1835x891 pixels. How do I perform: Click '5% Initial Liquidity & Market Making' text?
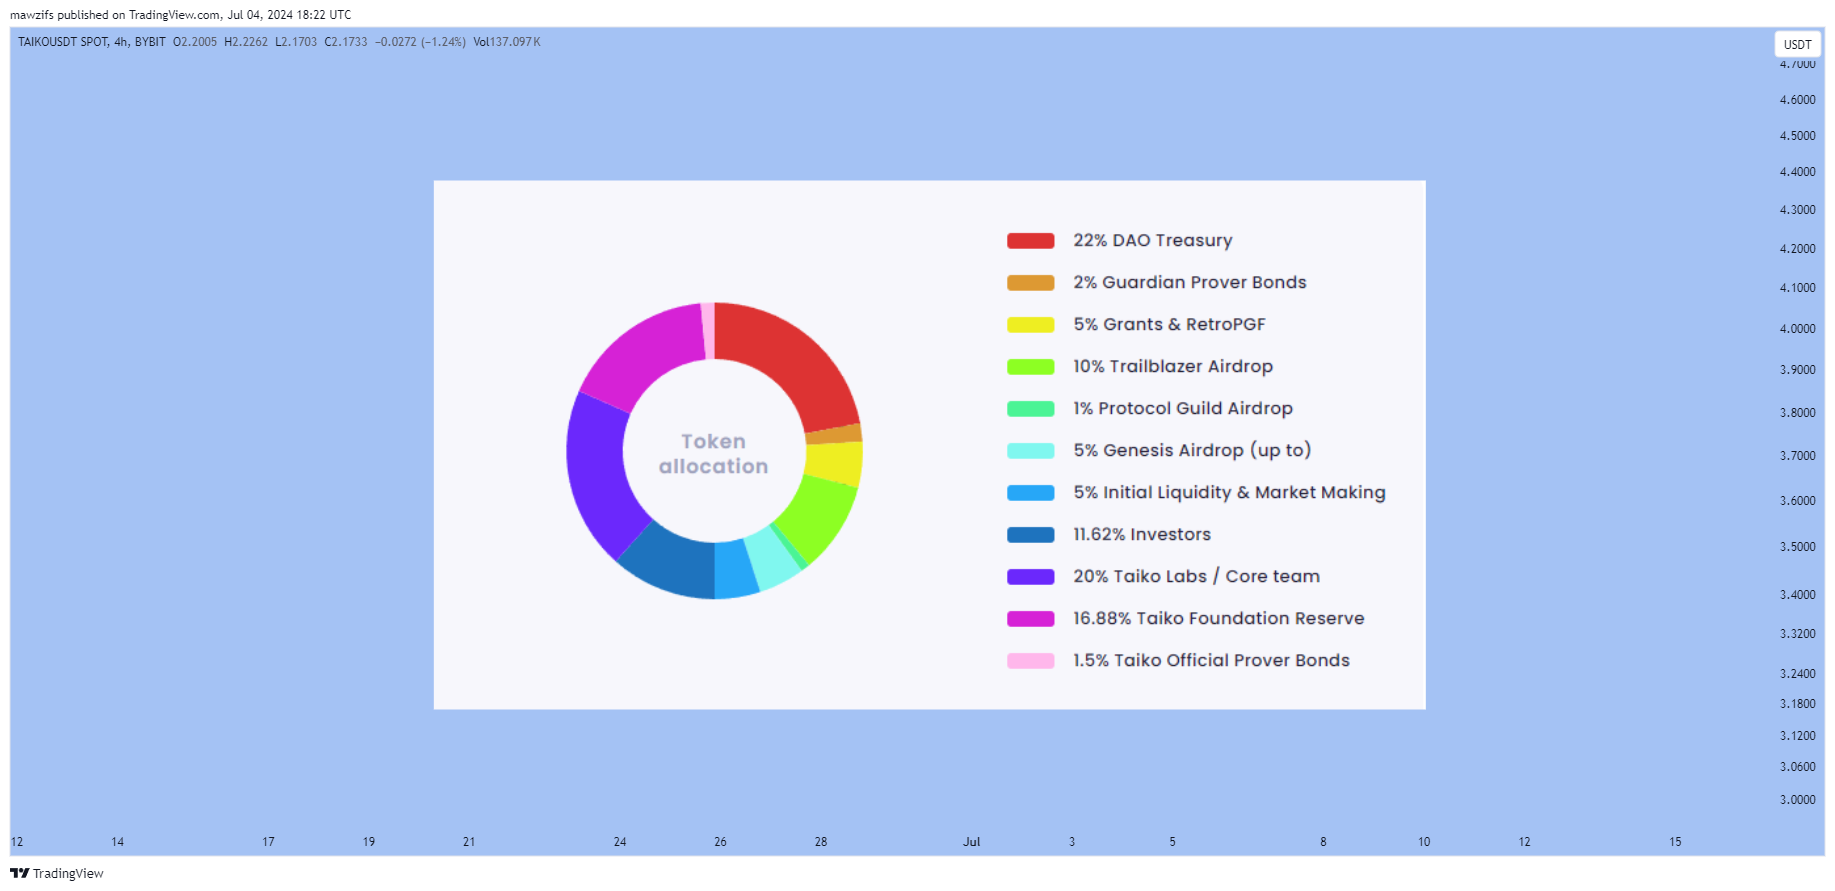click(x=1229, y=493)
